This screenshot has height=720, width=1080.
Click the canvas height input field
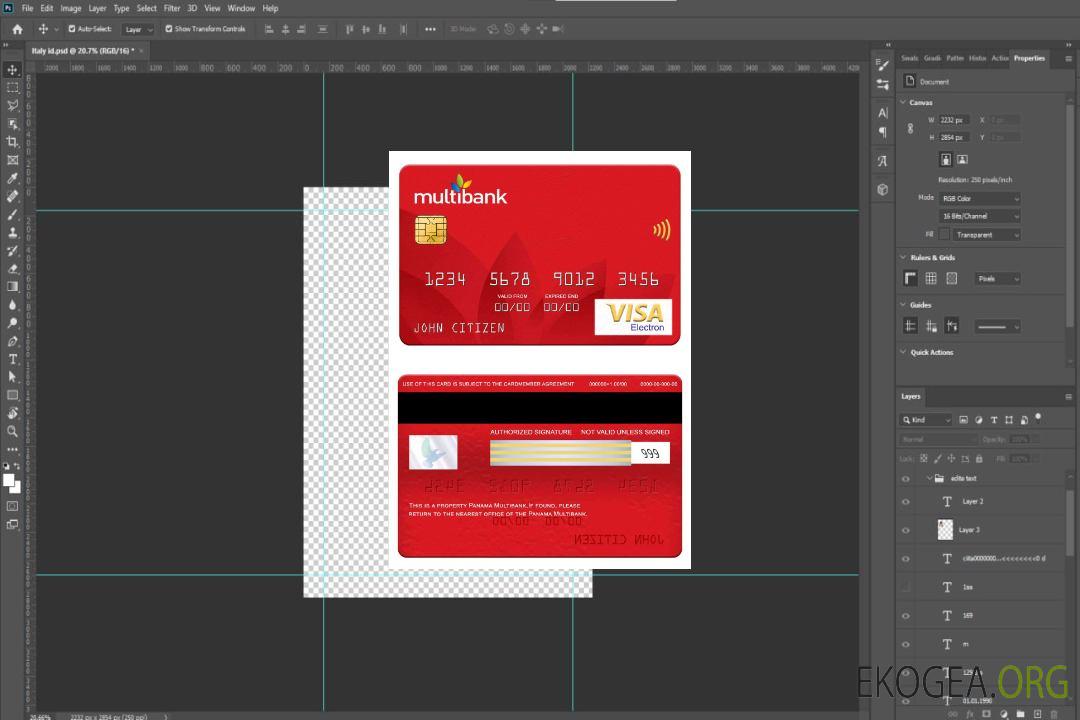pos(955,138)
